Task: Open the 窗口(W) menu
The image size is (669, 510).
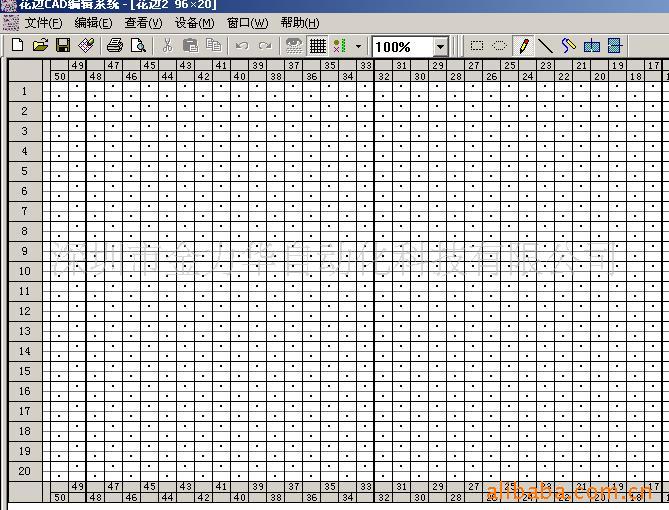Action: (x=247, y=23)
